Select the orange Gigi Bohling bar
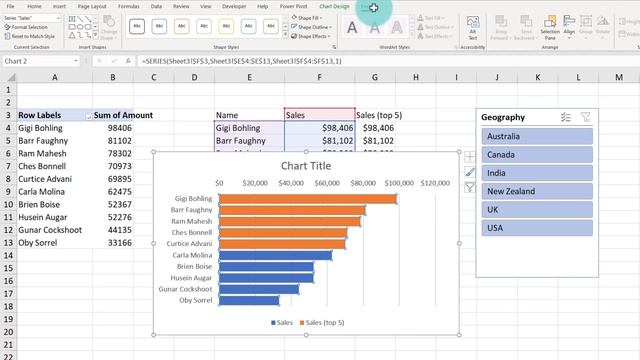 coord(308,199)
